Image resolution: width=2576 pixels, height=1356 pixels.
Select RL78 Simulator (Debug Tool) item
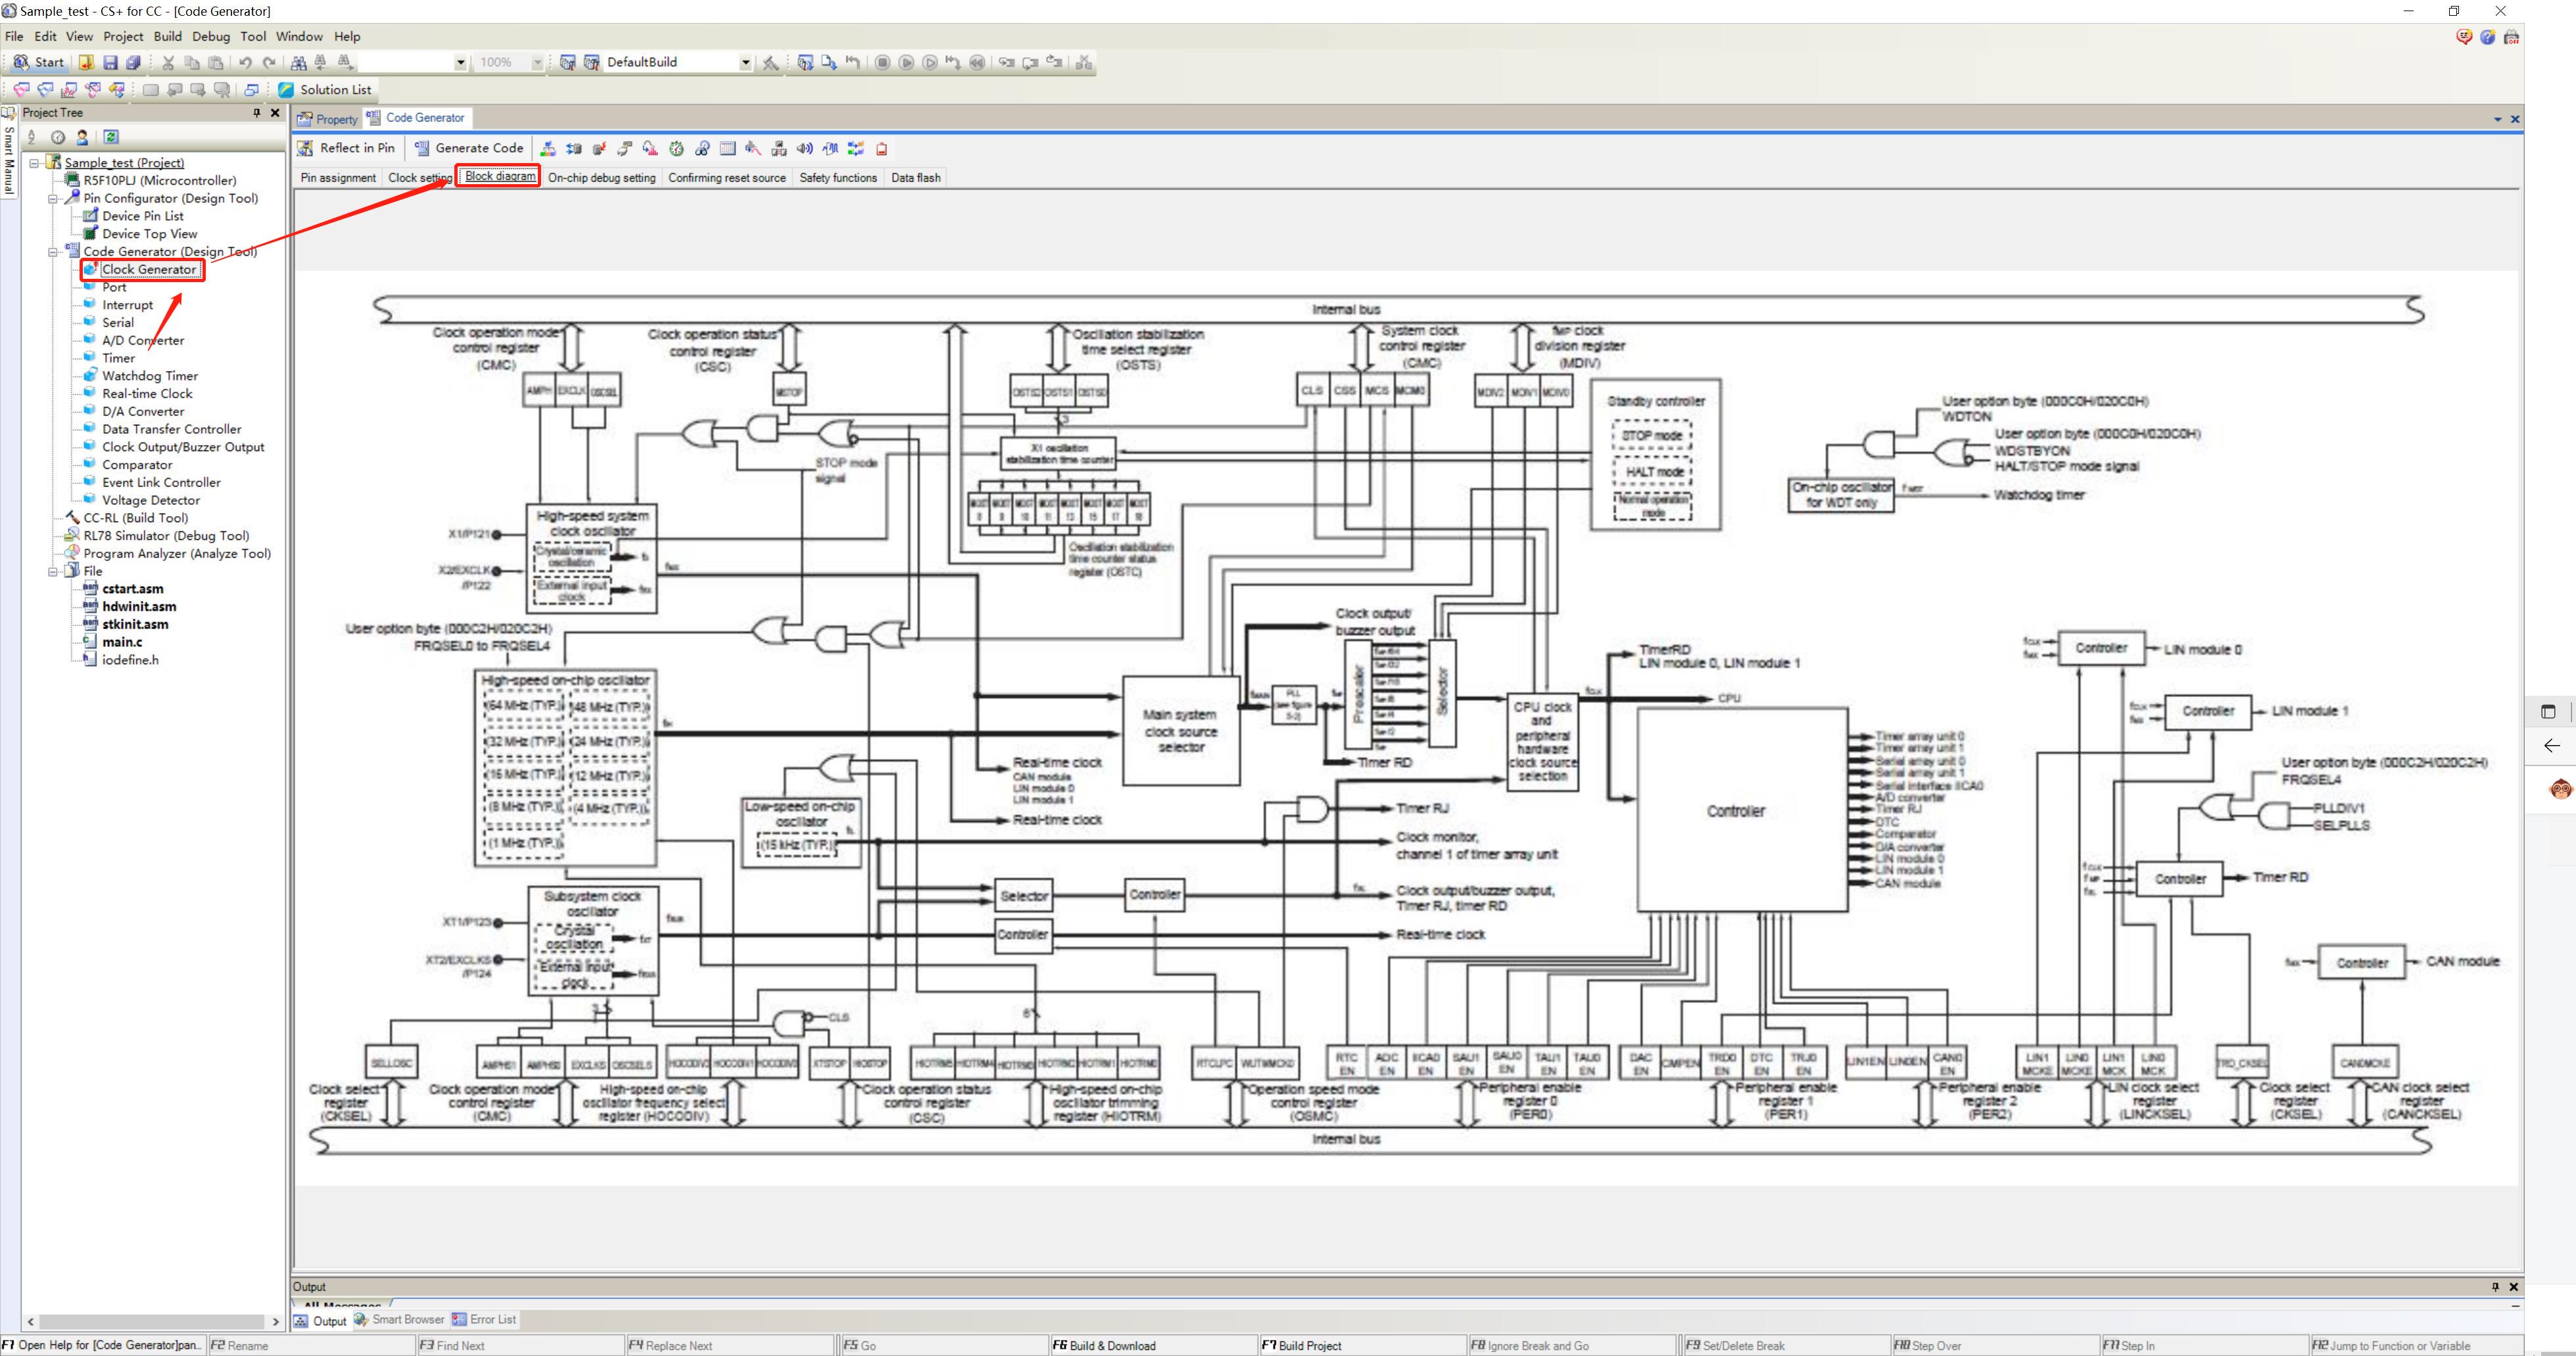166,536
